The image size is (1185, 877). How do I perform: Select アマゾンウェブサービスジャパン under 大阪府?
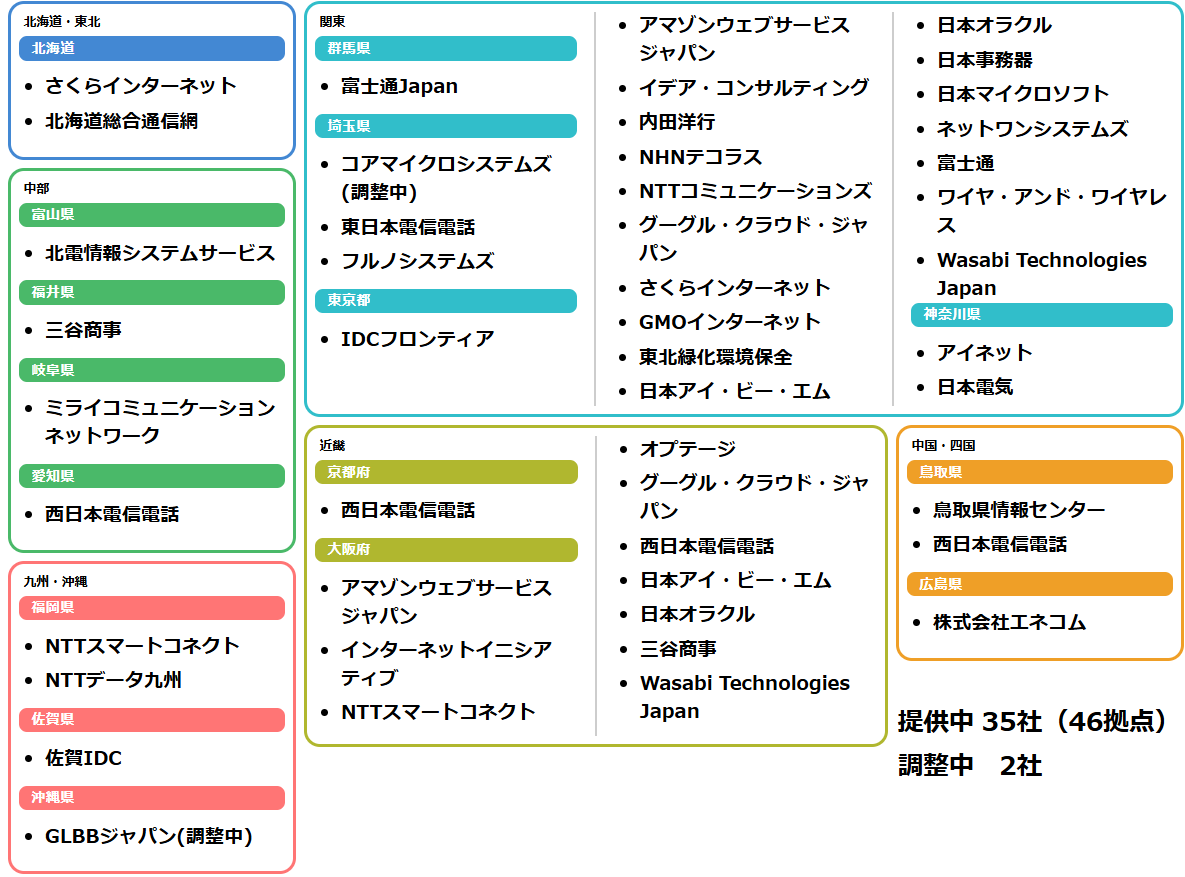pyautogui.click(x=446, y=602)
